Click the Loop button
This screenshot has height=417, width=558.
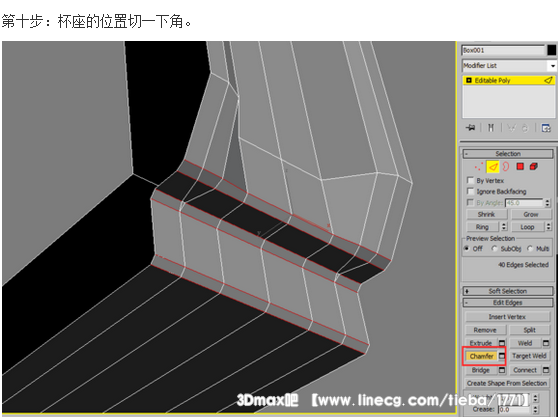click(x=527, y=227)
